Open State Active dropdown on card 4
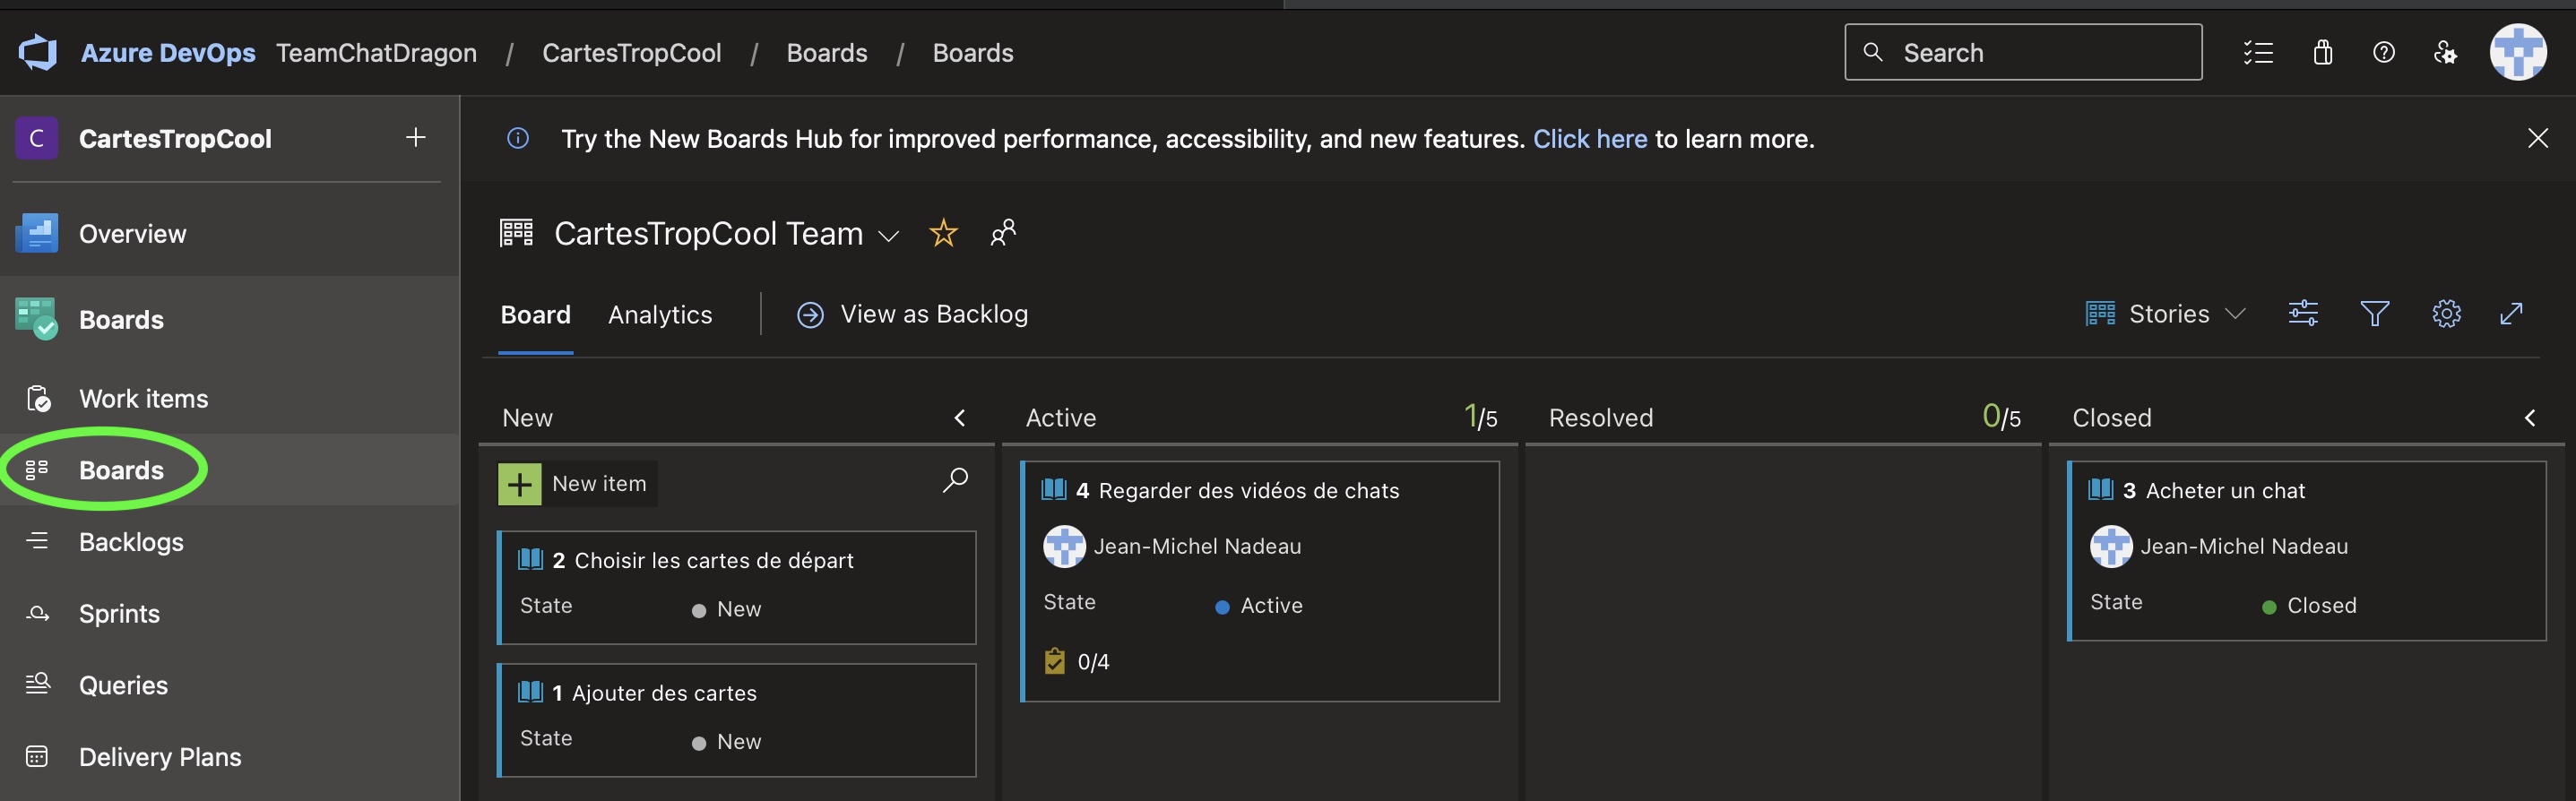This screenshot has width=2576, height=801. (1259, 606)
